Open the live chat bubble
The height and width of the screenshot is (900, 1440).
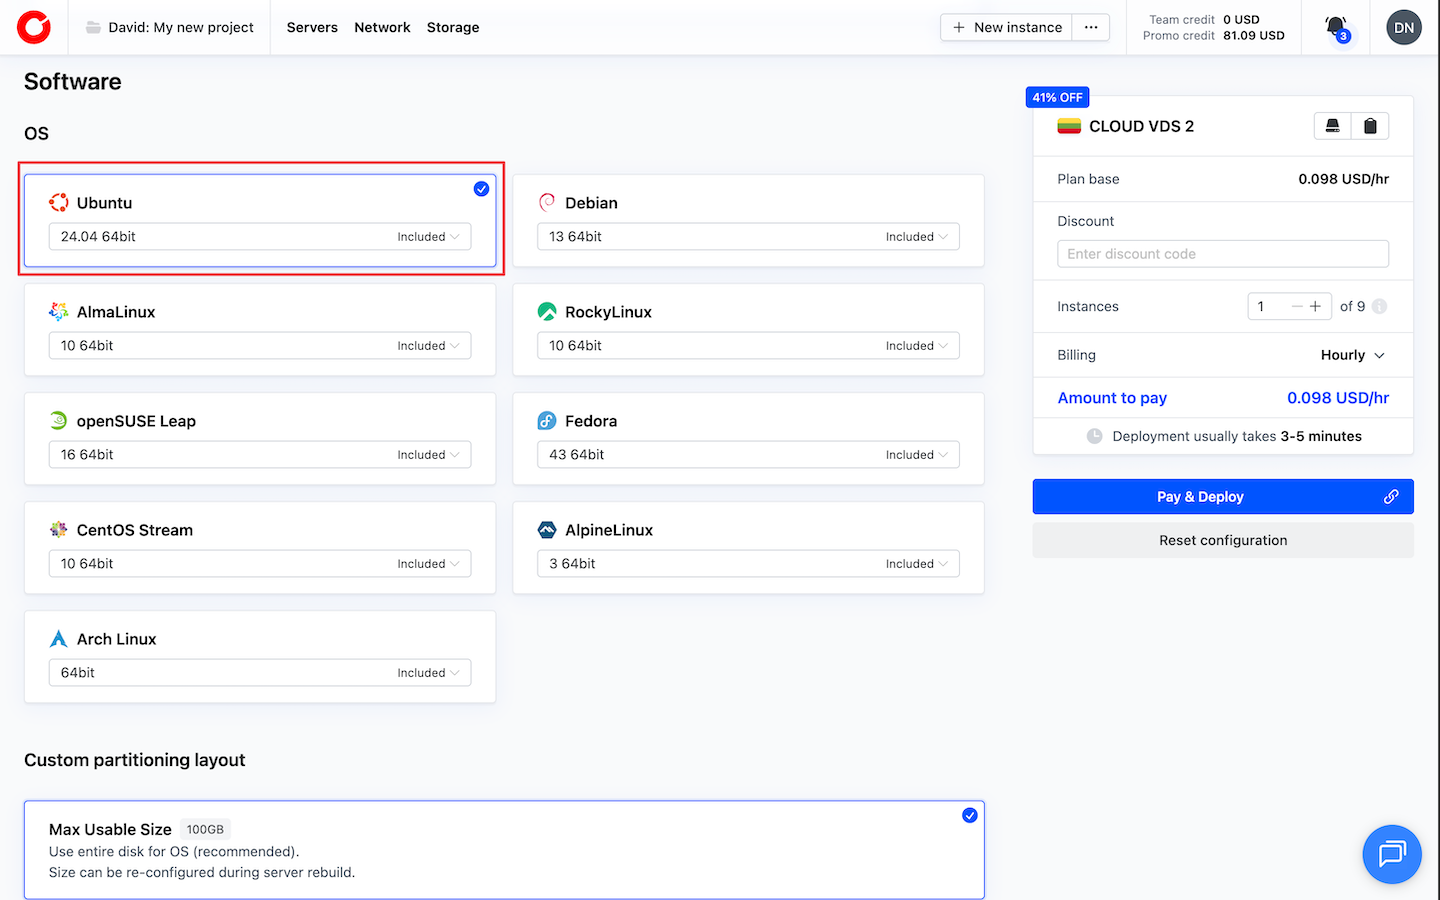(1391, 854)
